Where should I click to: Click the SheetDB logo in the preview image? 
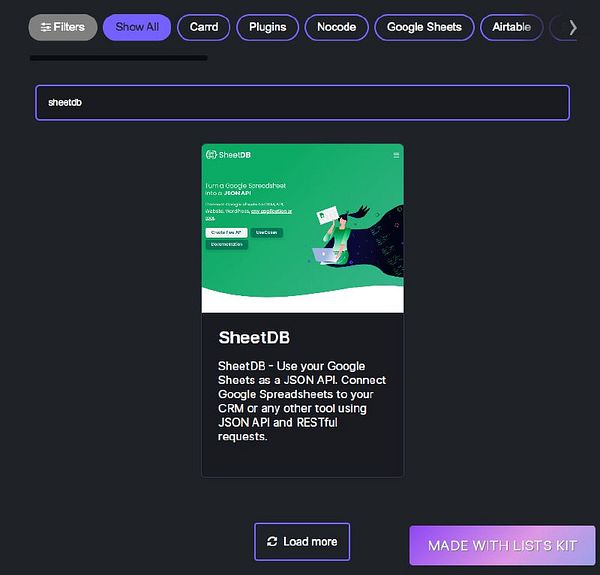(x=228, y=155)
